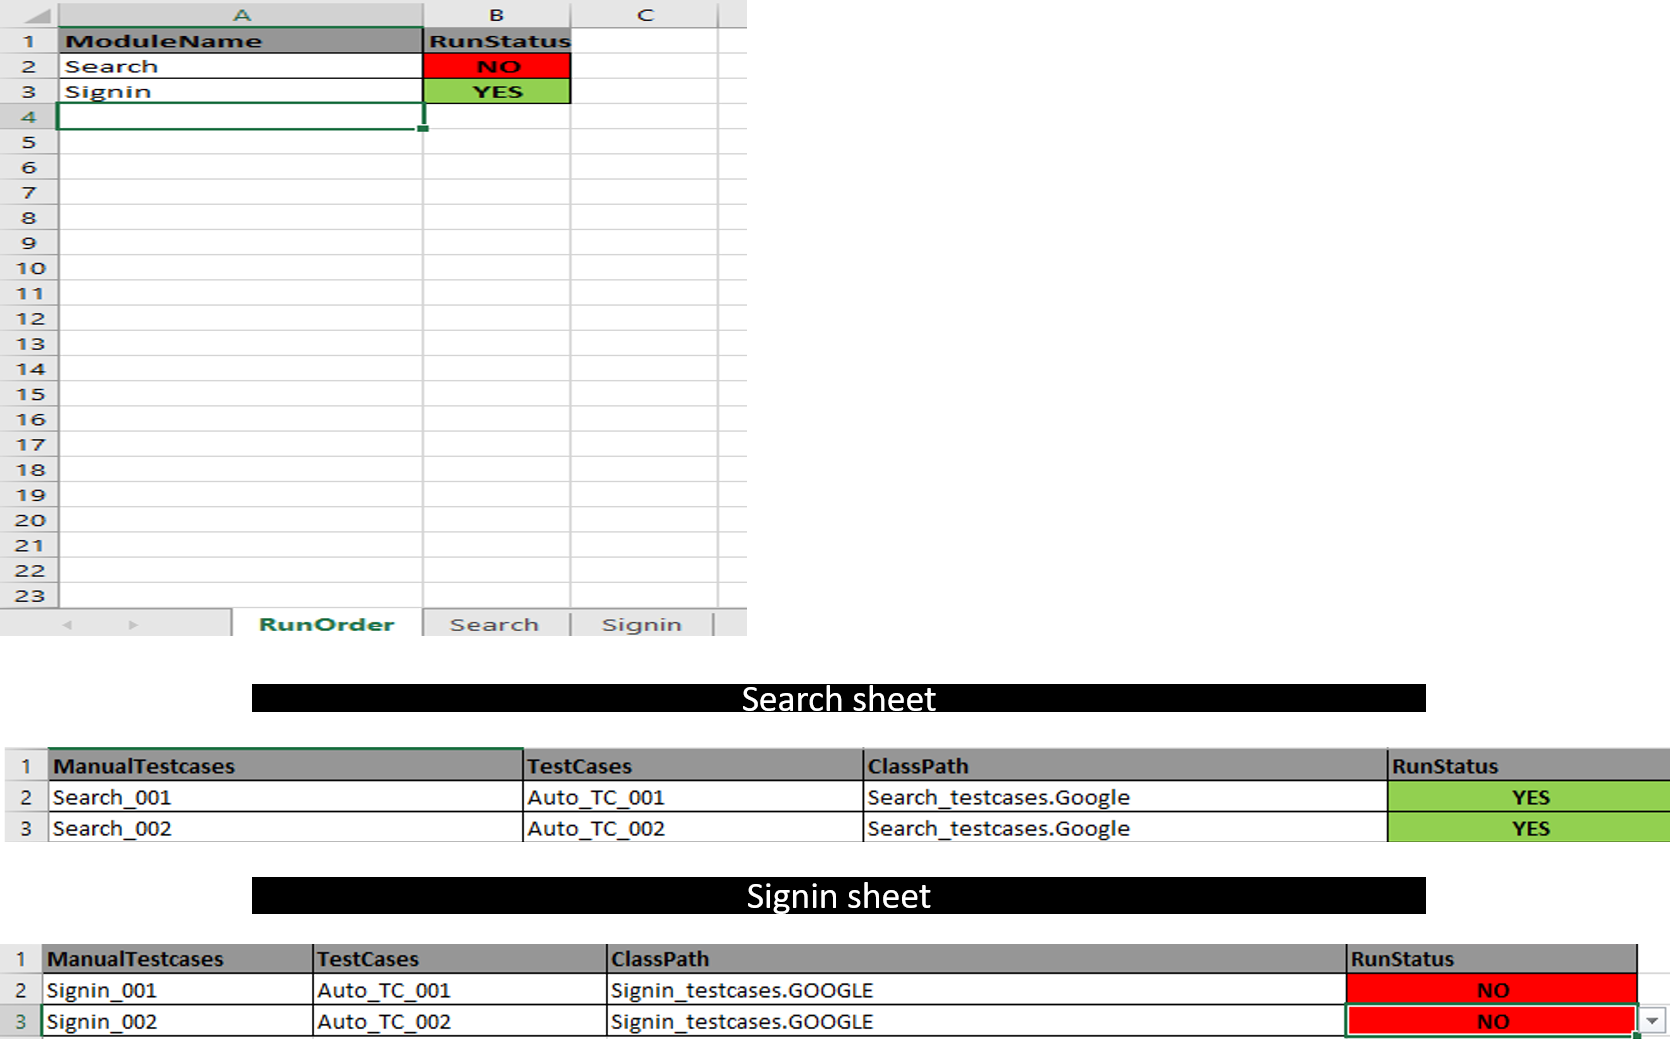Select the cell containing Signin in column A
The image size is (1670, 1039).
(x=240, y=90)
